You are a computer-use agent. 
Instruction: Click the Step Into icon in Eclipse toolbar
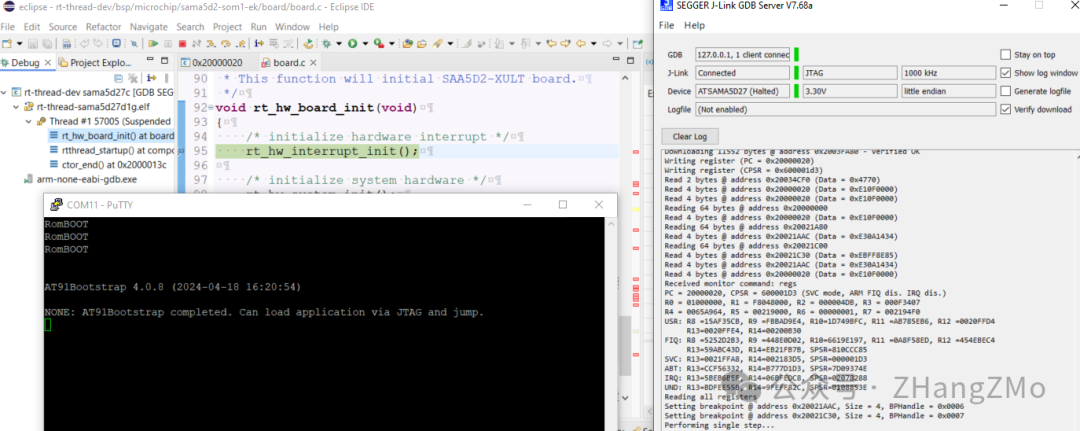pos(211,43)
